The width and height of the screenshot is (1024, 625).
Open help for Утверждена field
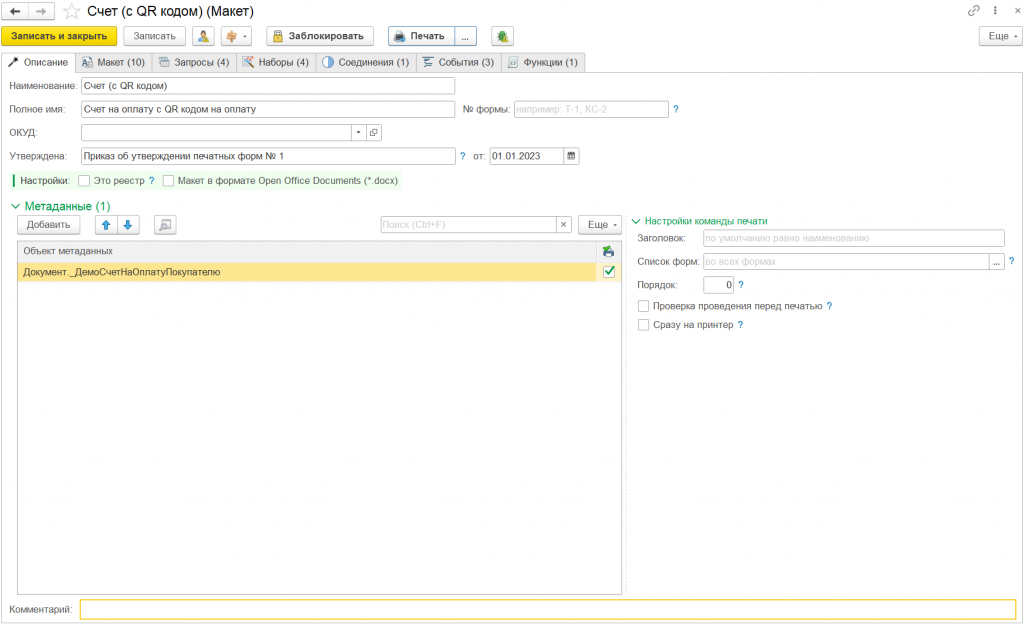[462, 156]
